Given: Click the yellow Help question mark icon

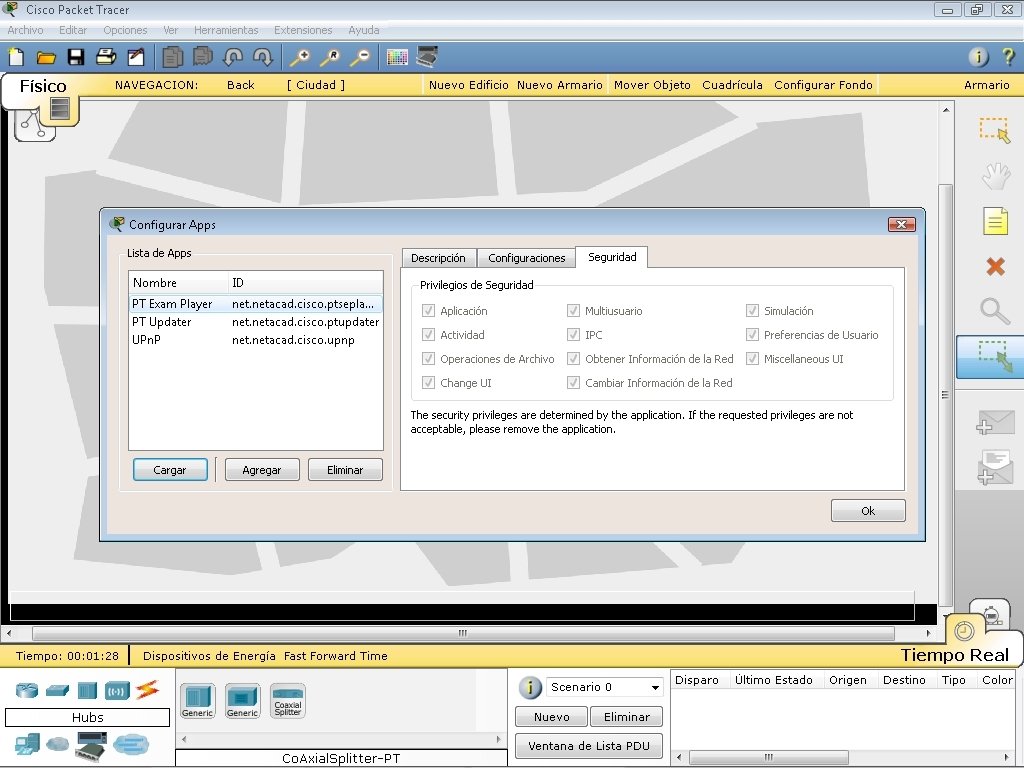Looking at the screenshot, I should 1008,57.
